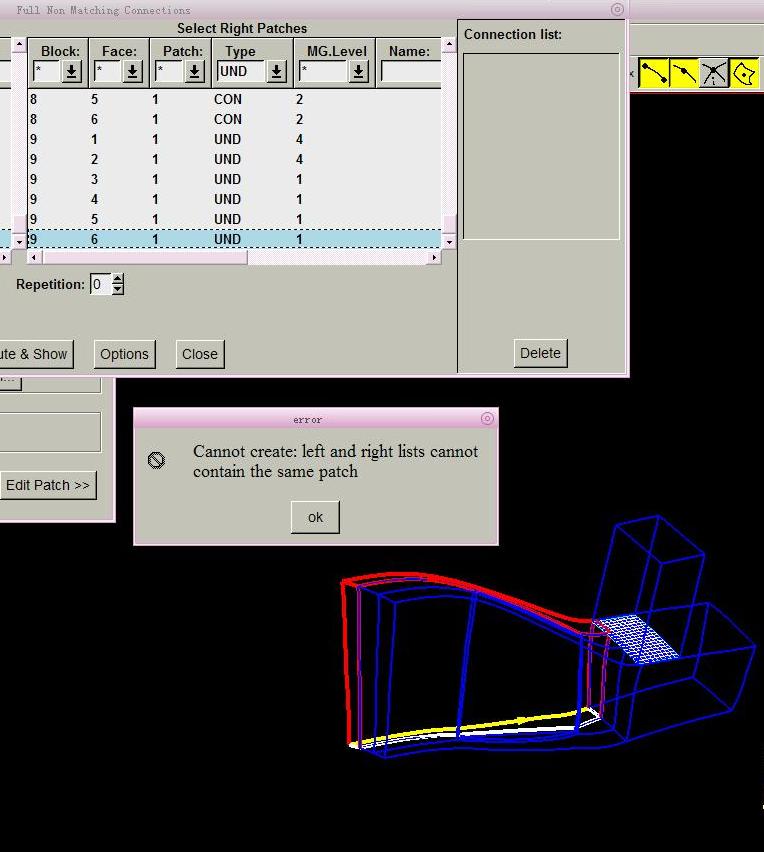764x852 pixels.
Task: Click the Full Non Matching Connections window circle icon
Action: click(x=617, y=9)
